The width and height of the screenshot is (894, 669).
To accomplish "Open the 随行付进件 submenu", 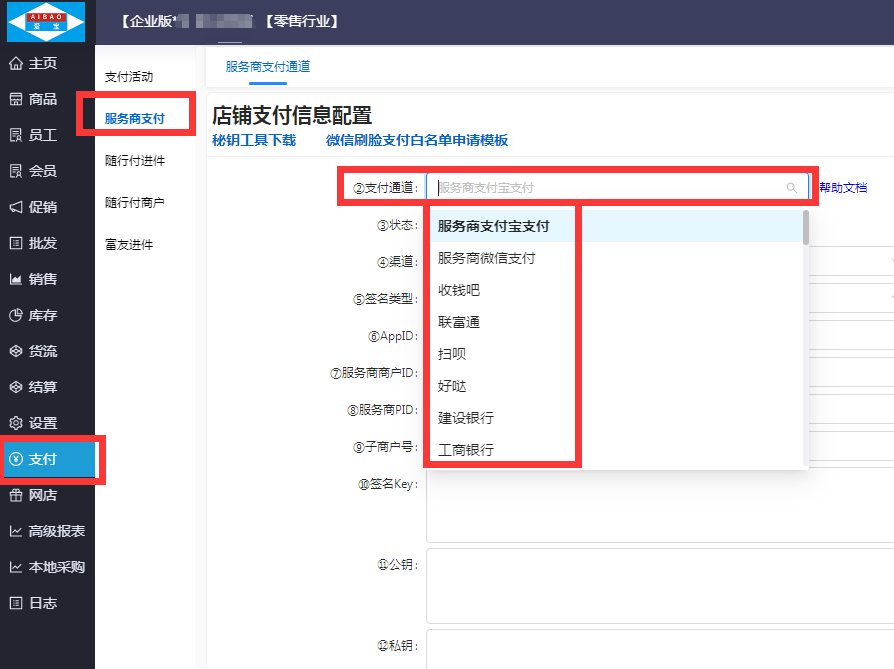I will click(x=135, y=161).
